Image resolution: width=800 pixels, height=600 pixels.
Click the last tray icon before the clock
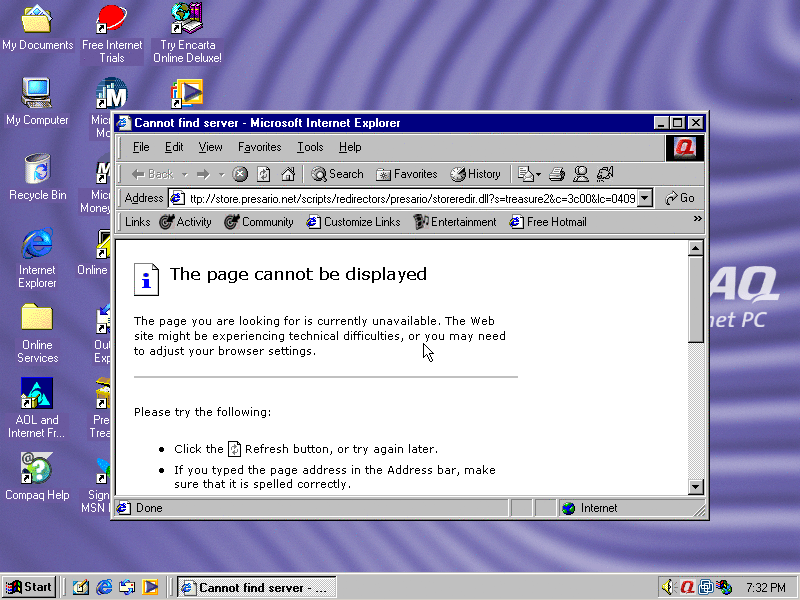[724, 587]
